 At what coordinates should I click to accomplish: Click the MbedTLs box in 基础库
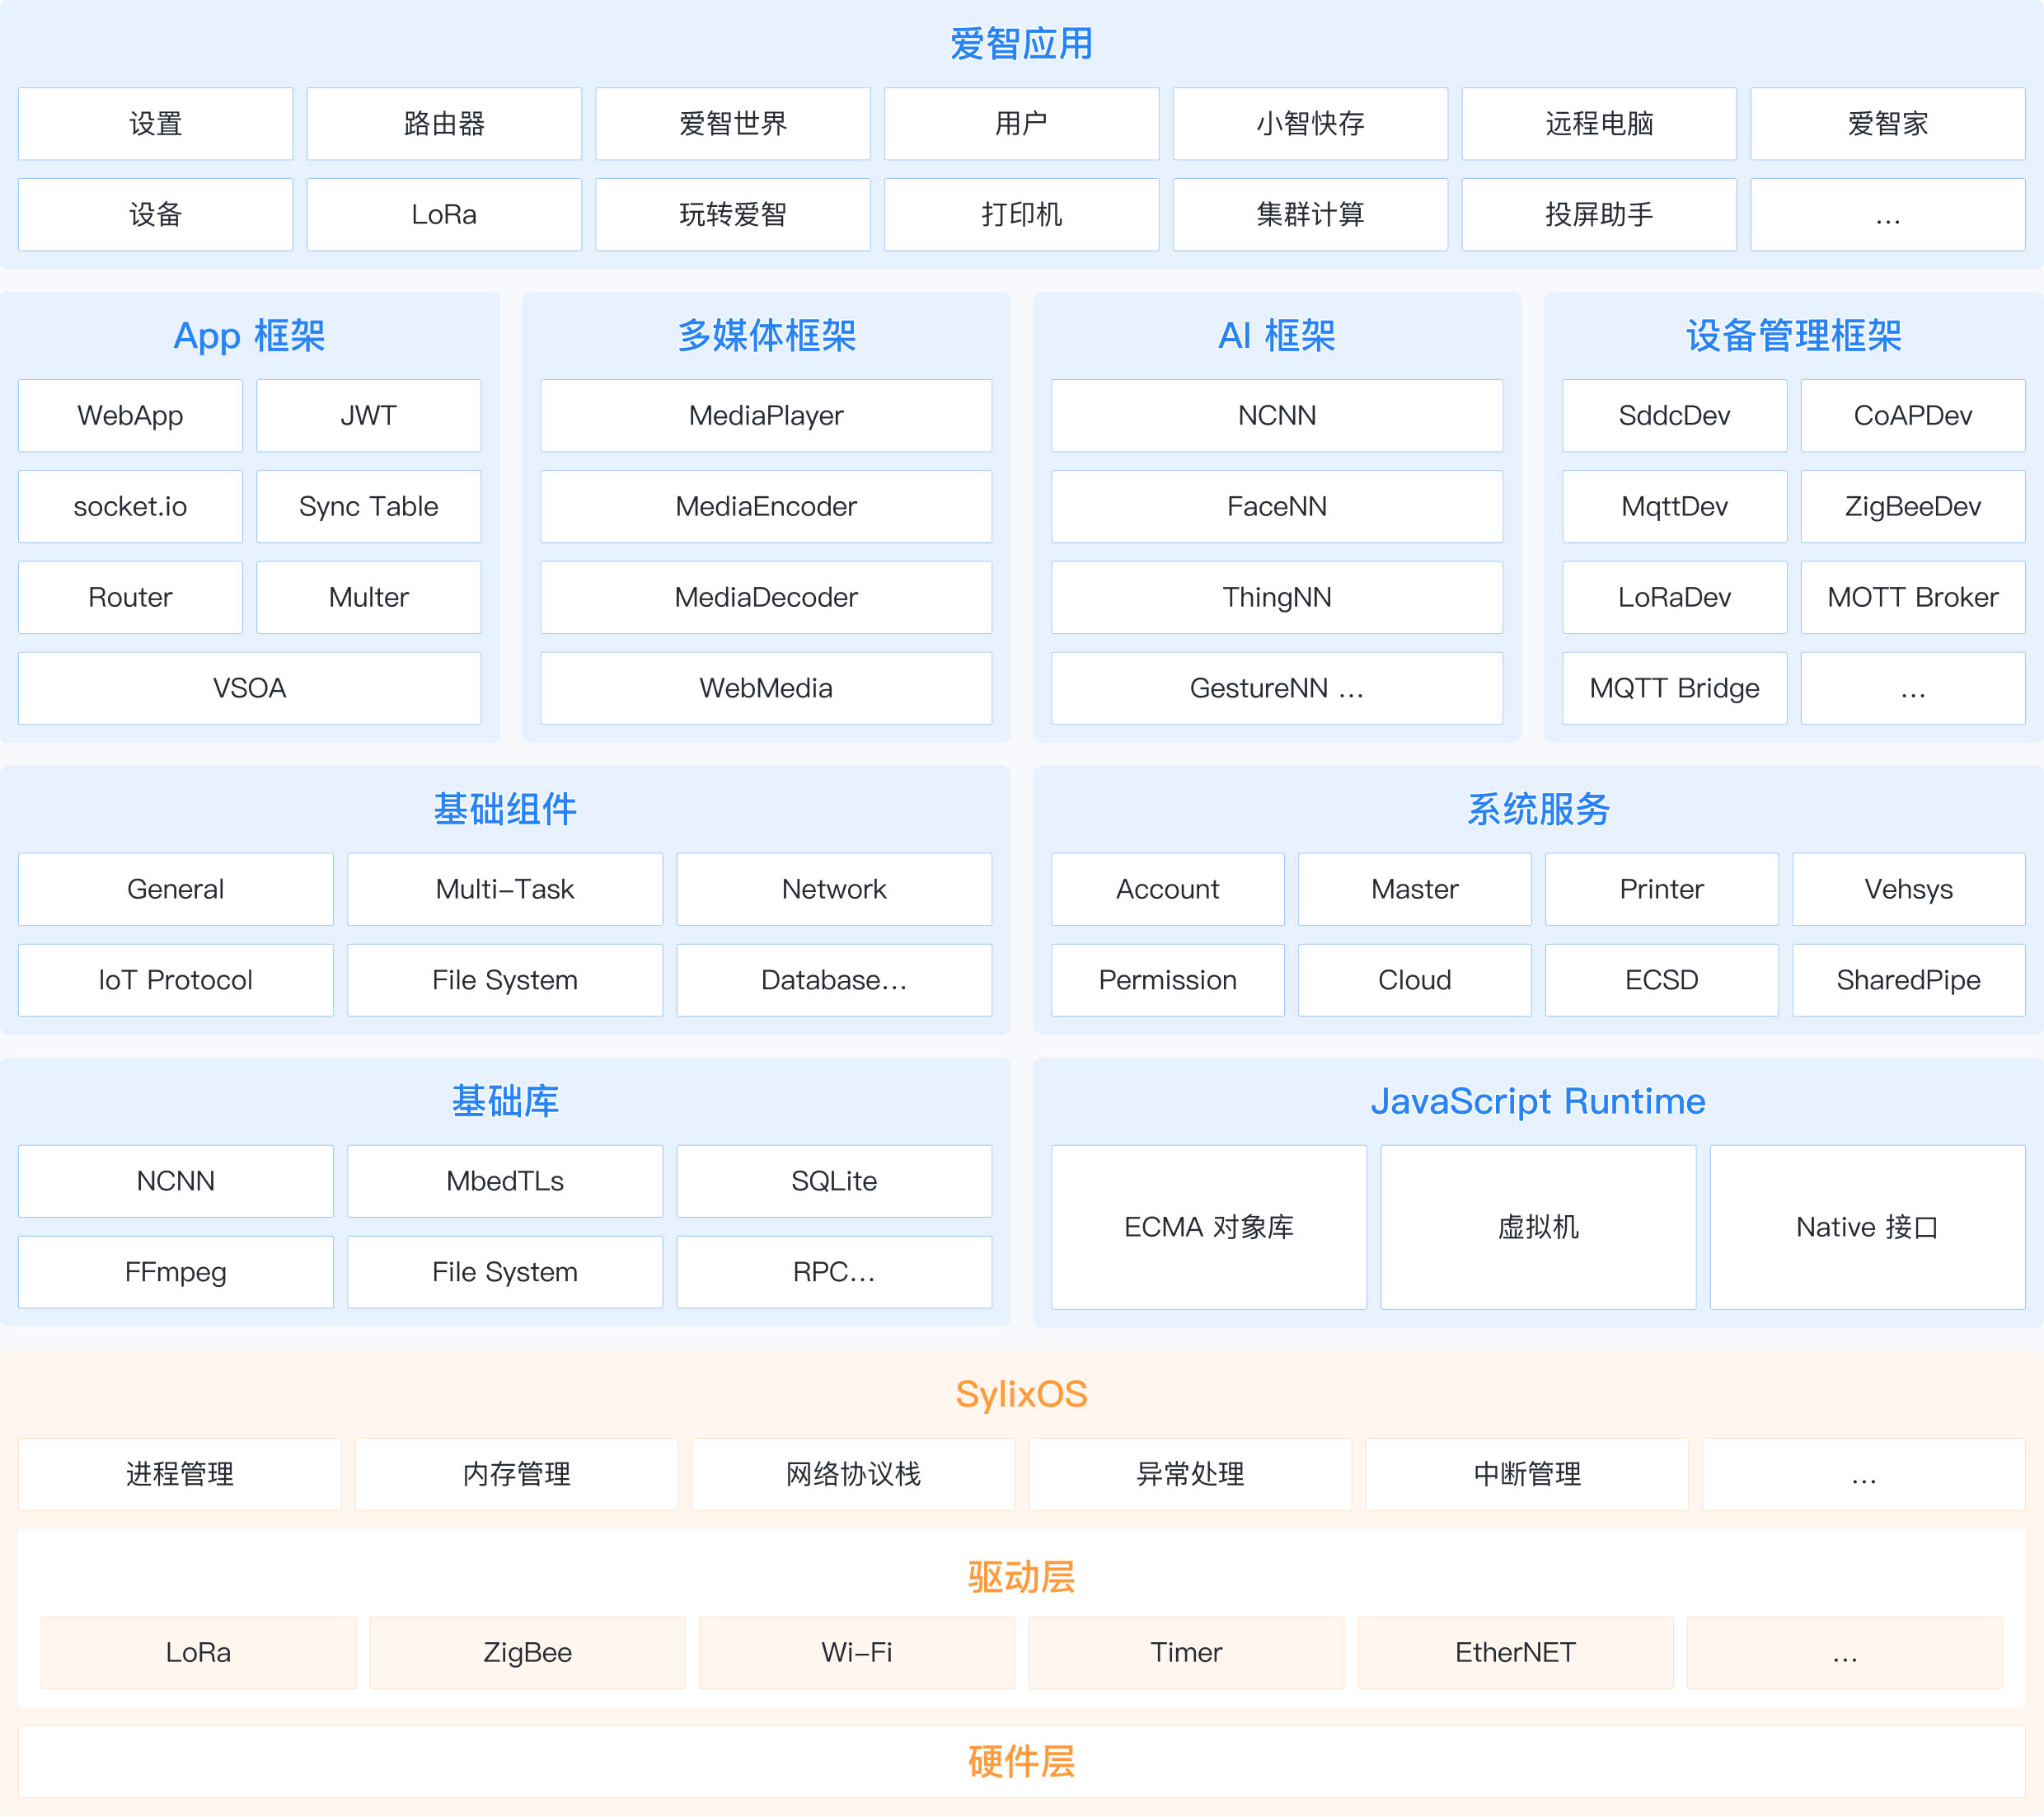[x=505, y=1182]
